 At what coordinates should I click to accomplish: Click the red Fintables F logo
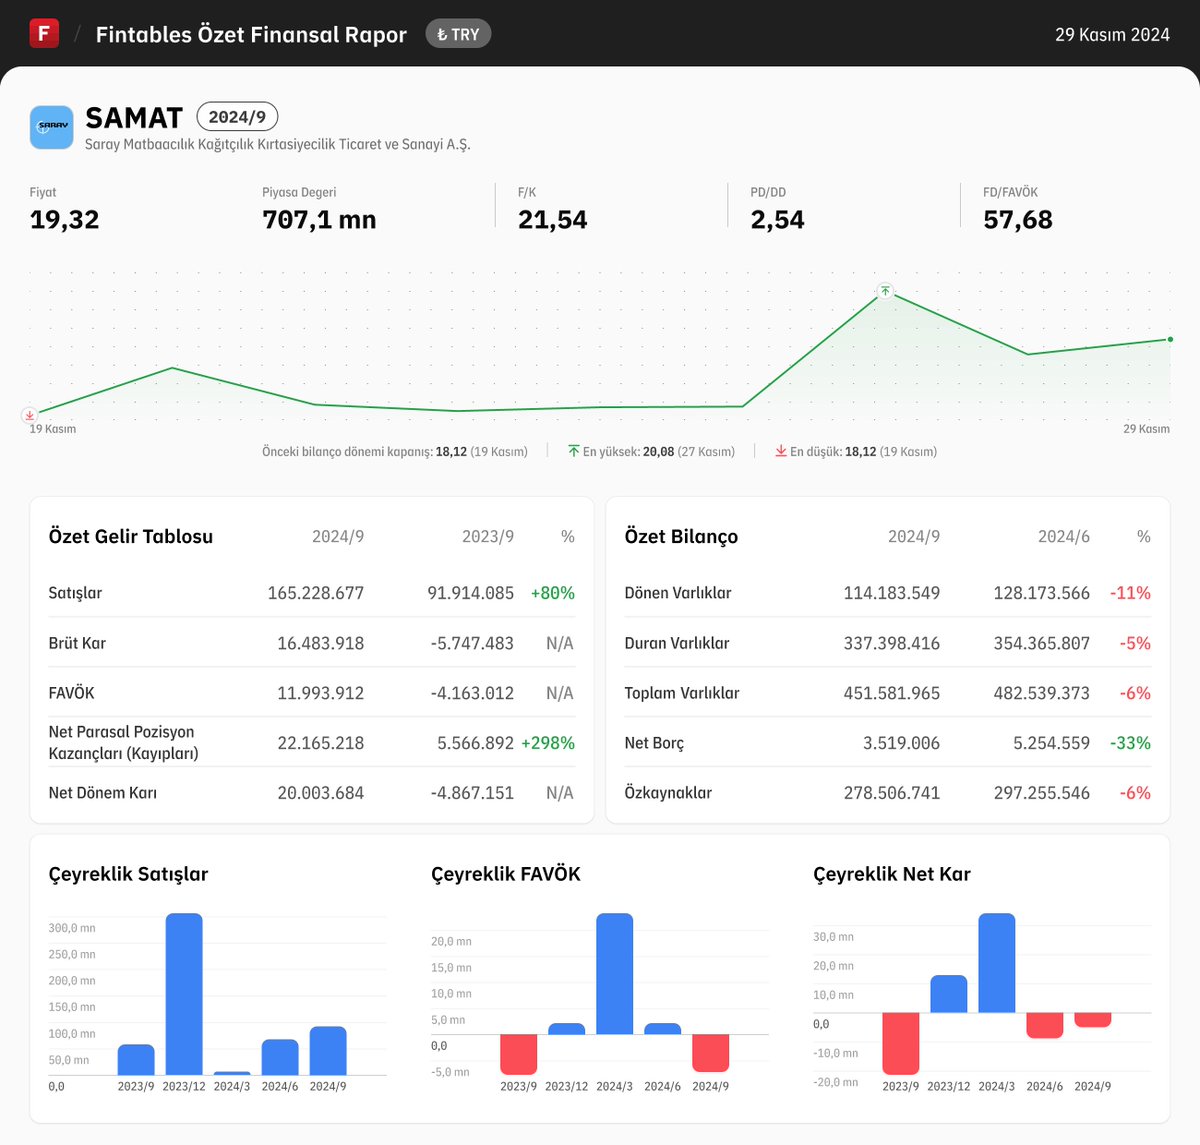(x=44, y=33)
